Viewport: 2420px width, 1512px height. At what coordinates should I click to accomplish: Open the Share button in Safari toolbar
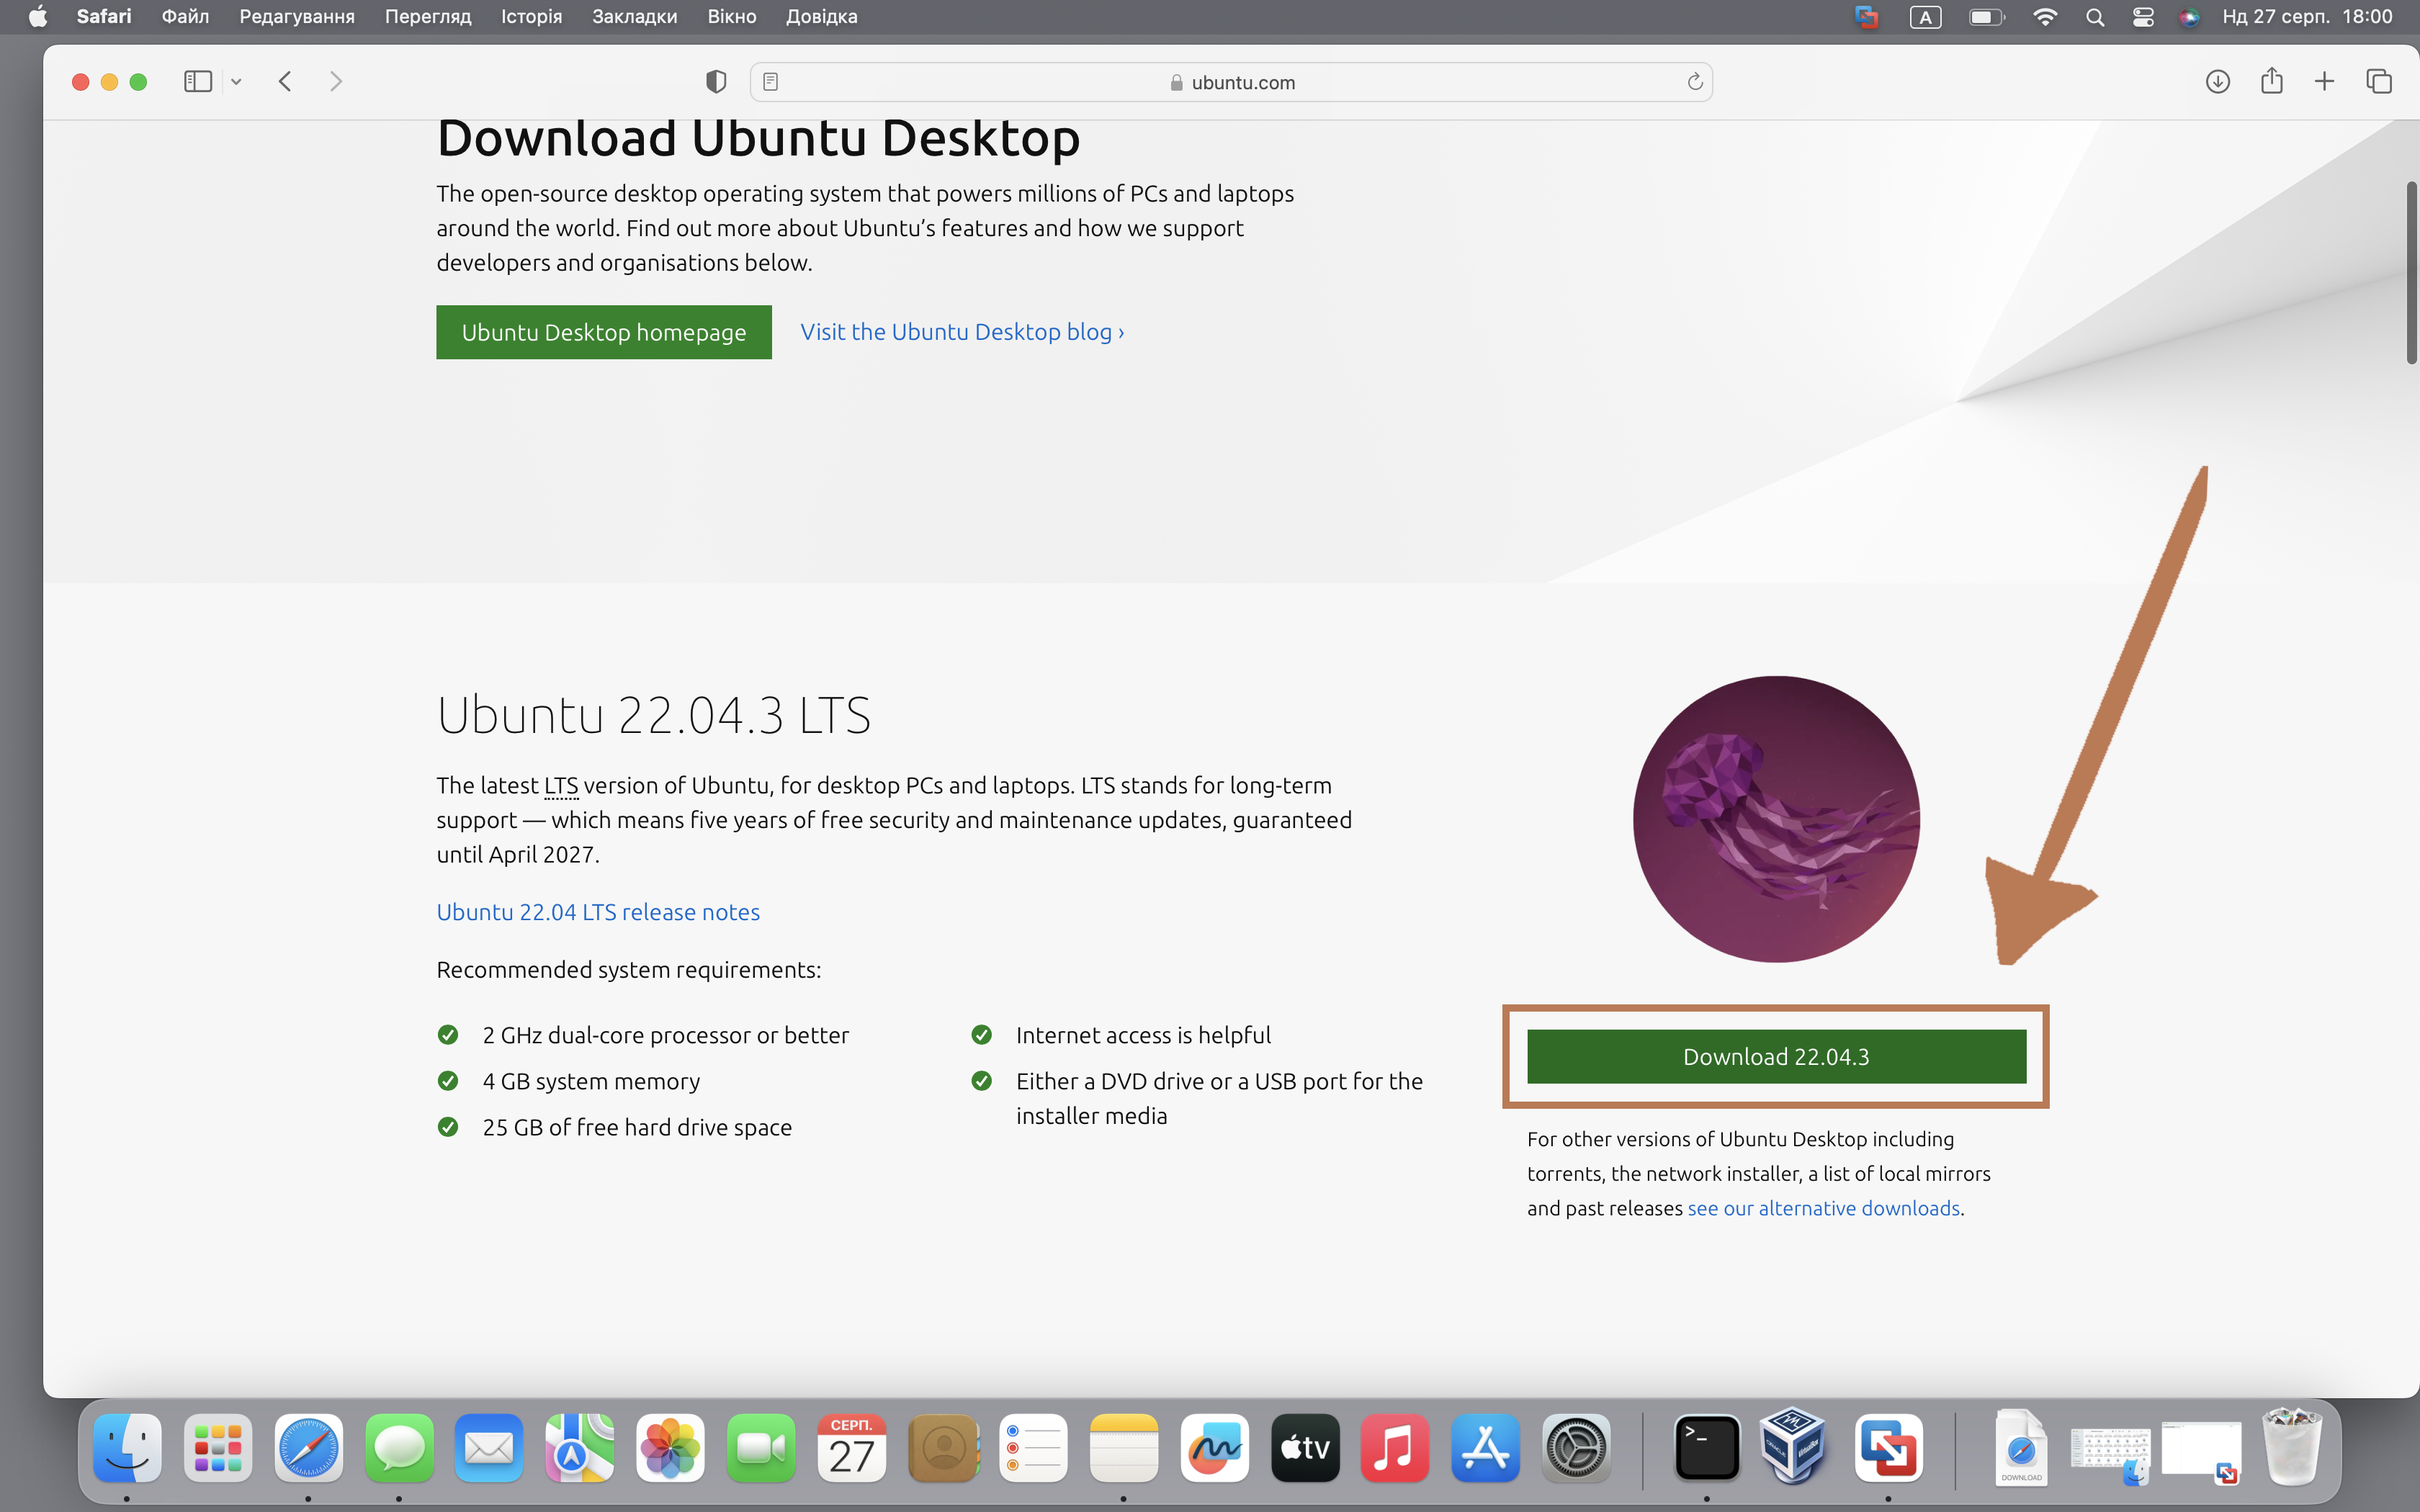click(2272, 80)
